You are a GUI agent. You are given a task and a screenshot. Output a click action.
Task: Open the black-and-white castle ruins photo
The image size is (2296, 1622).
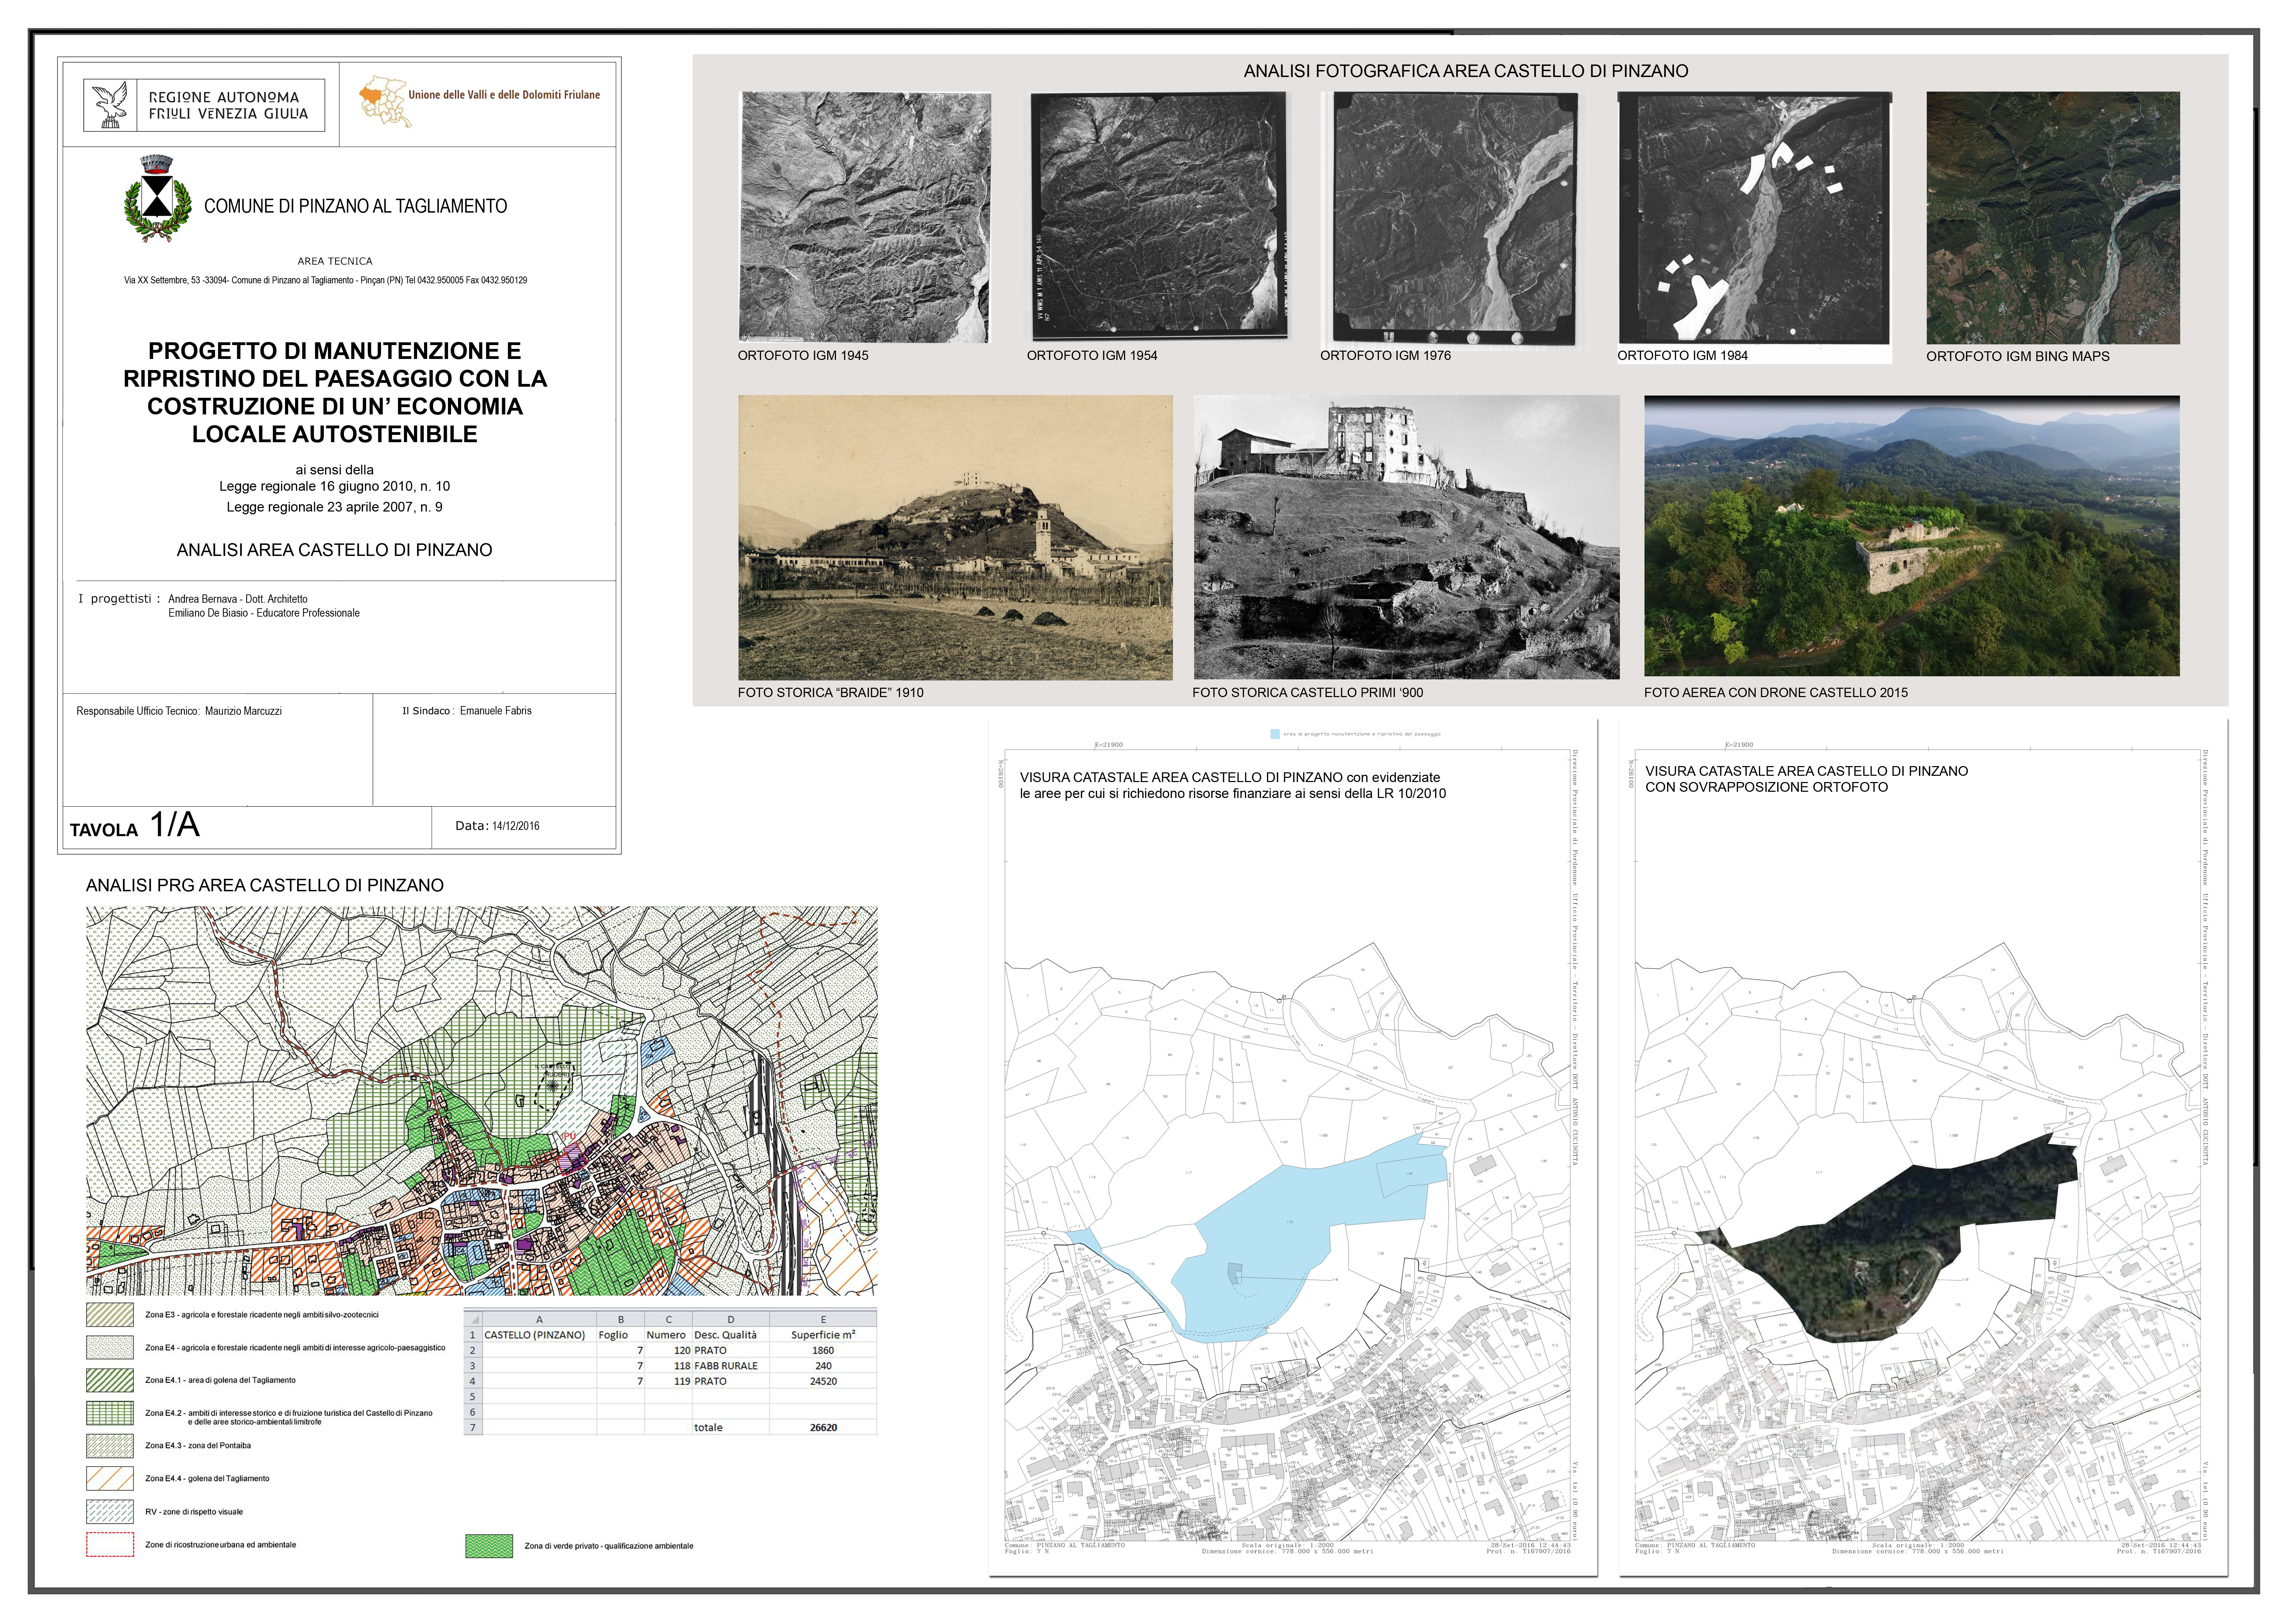click(x=1406, y=537)
